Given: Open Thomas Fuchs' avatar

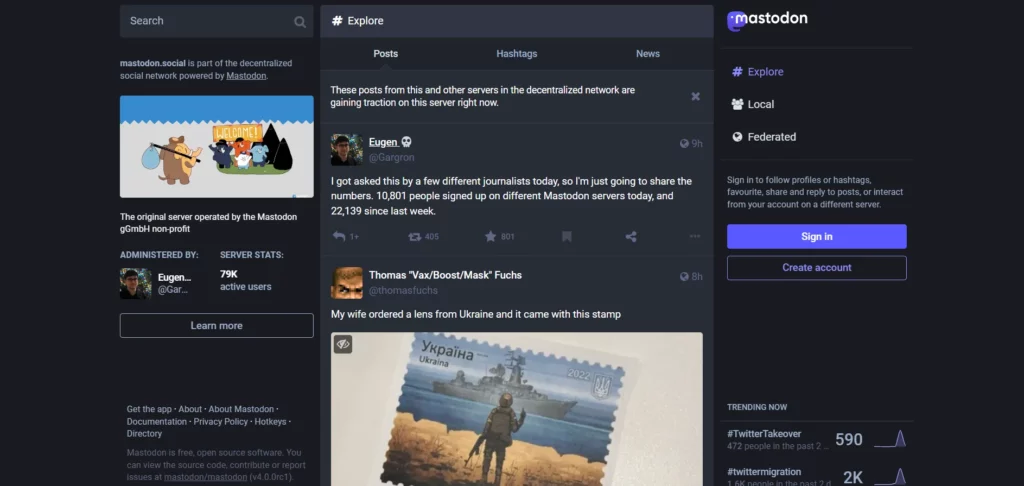Looking at the screenshot, I should (347, 283).
